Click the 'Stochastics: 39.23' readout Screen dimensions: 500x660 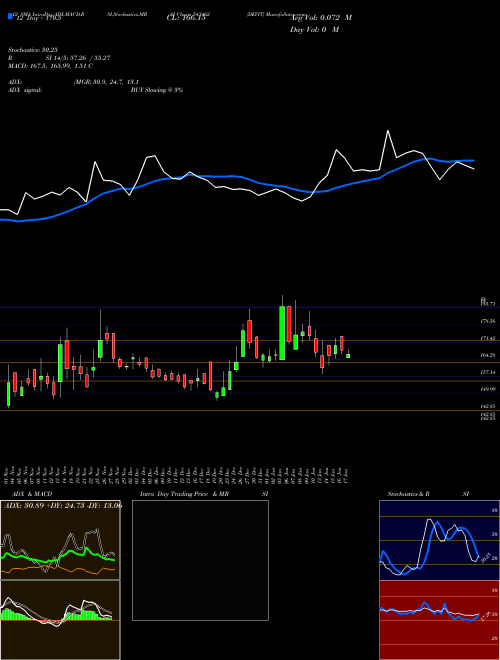32,50
